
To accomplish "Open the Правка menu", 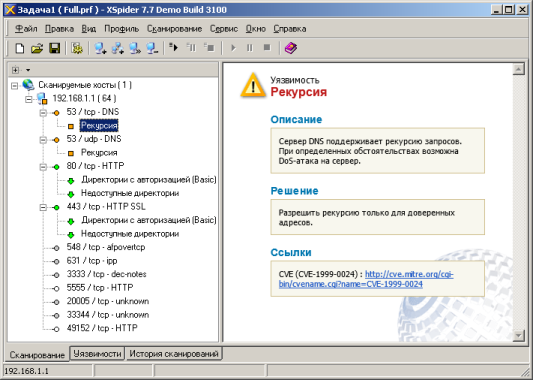I will point(59,29).
